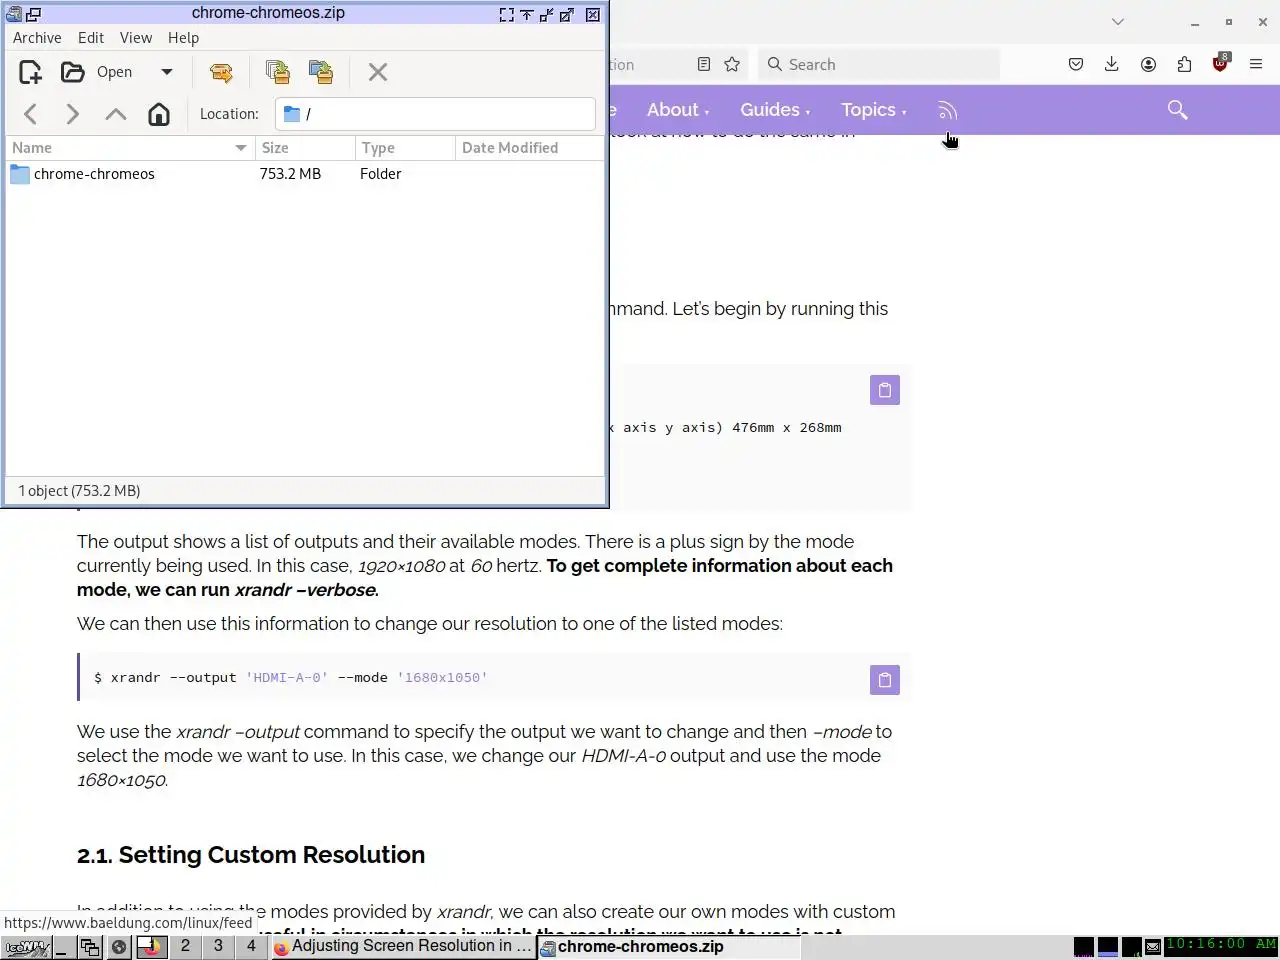Click the fullscreen icon in archive titlebar
Image resolution: width=1280 pixels, height=960 pixels.
[x=507, y=15]
